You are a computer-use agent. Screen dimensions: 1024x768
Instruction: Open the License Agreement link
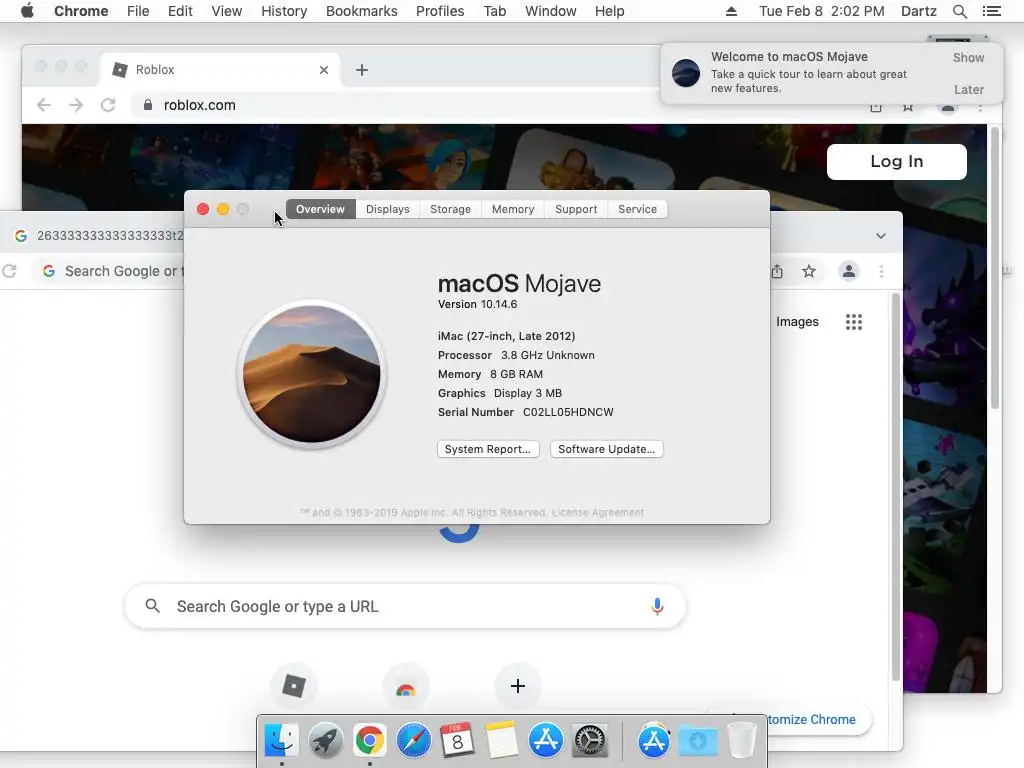point(598,513)
